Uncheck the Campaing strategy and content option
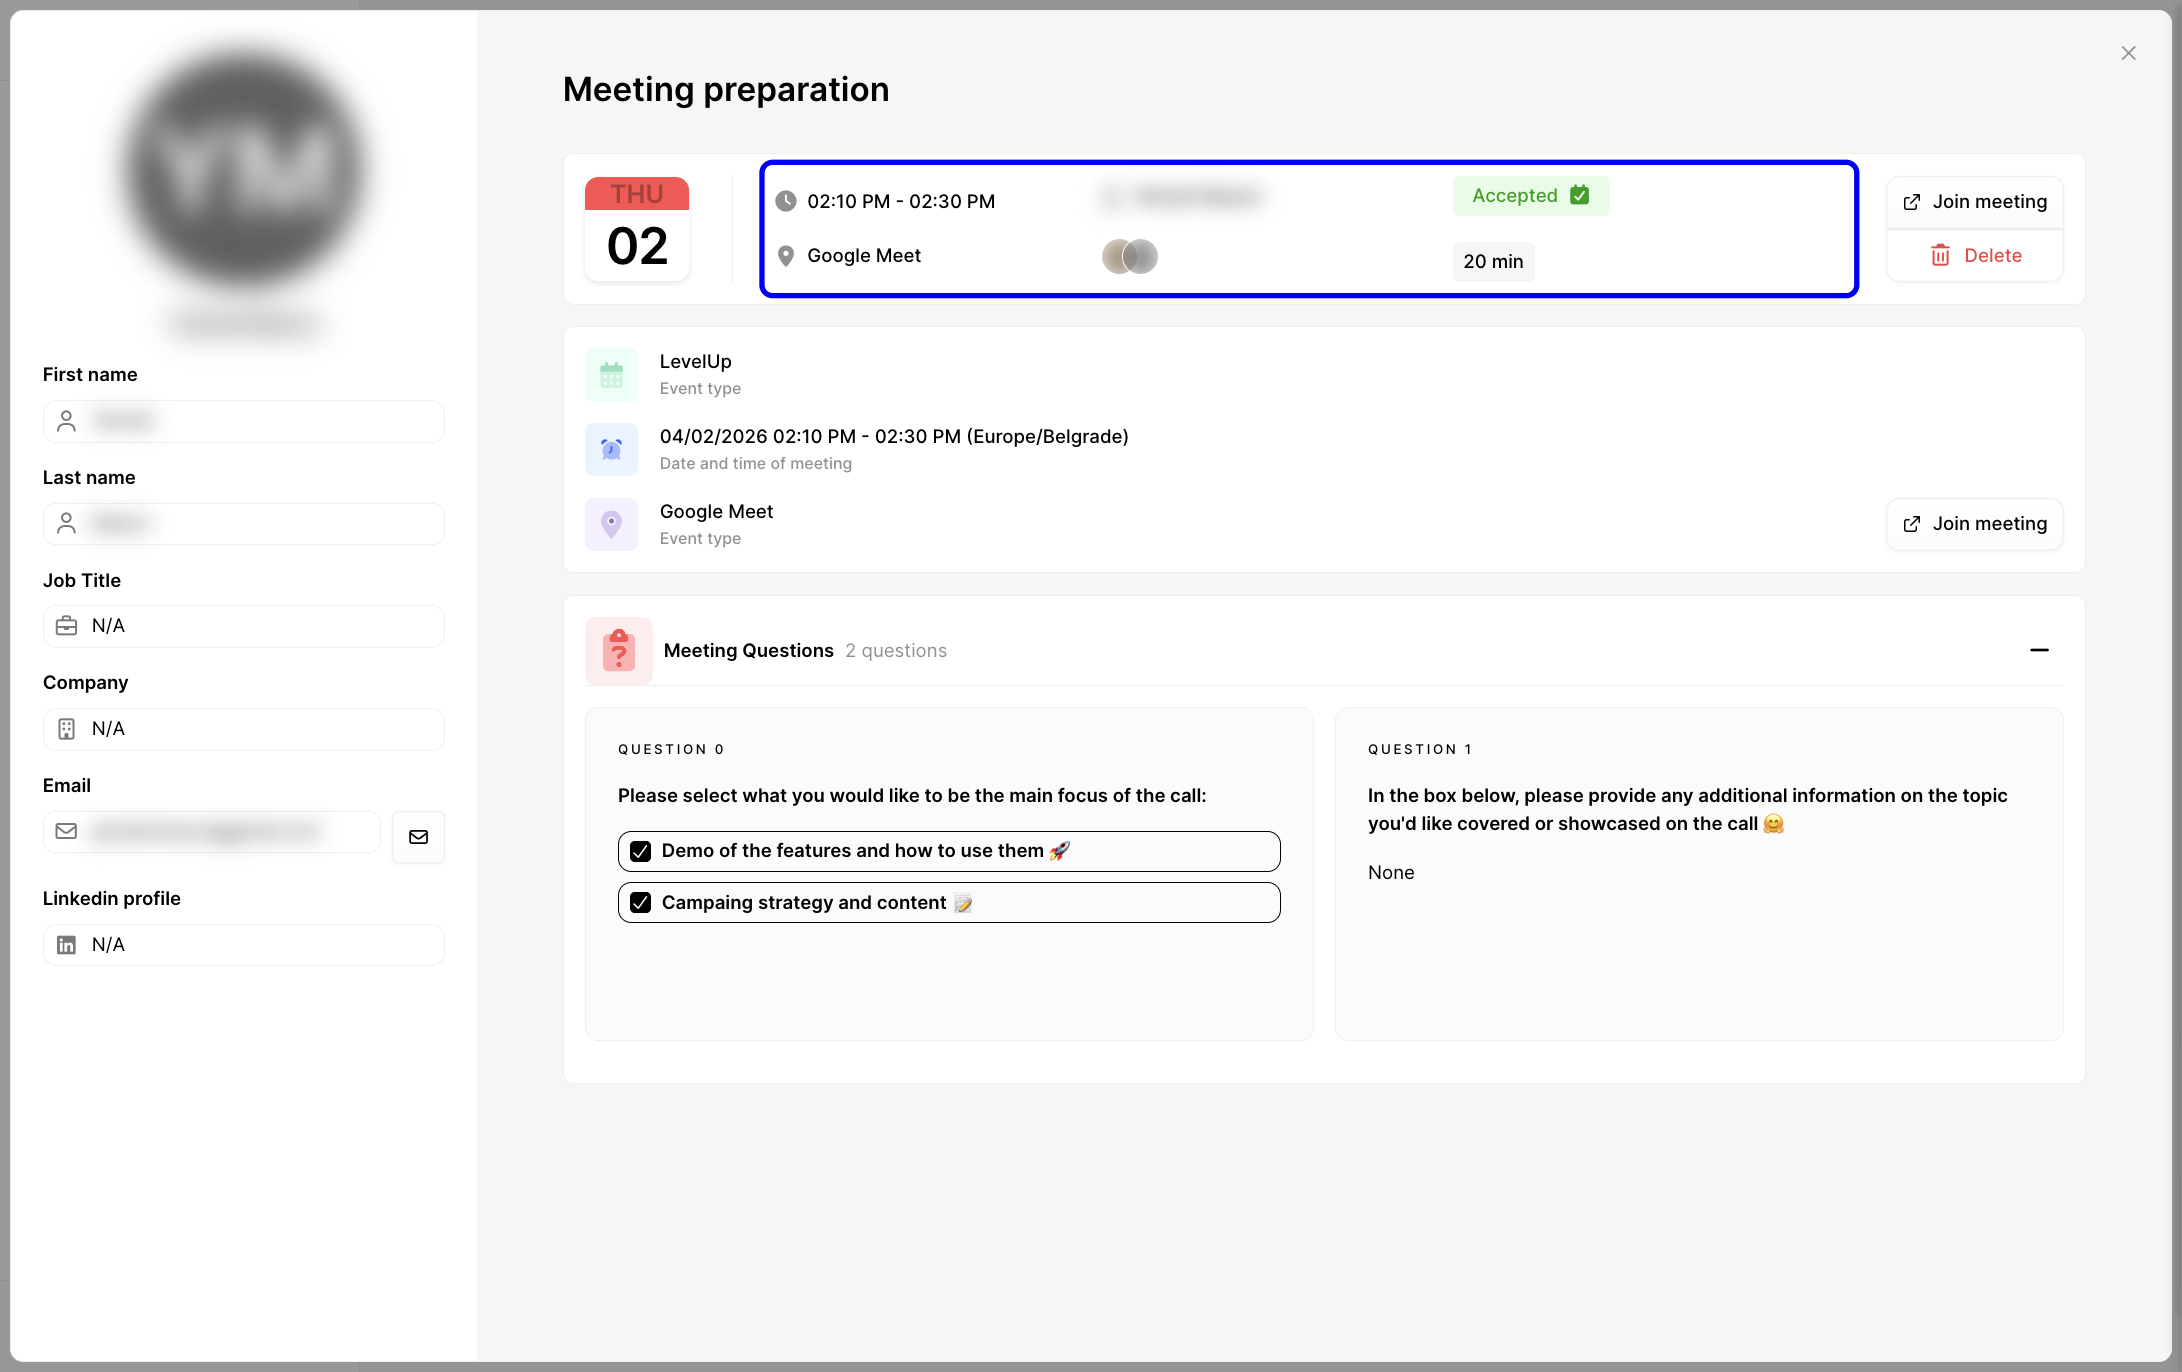Screen dimensions: 2182x1372 click(x=641, y=901)
